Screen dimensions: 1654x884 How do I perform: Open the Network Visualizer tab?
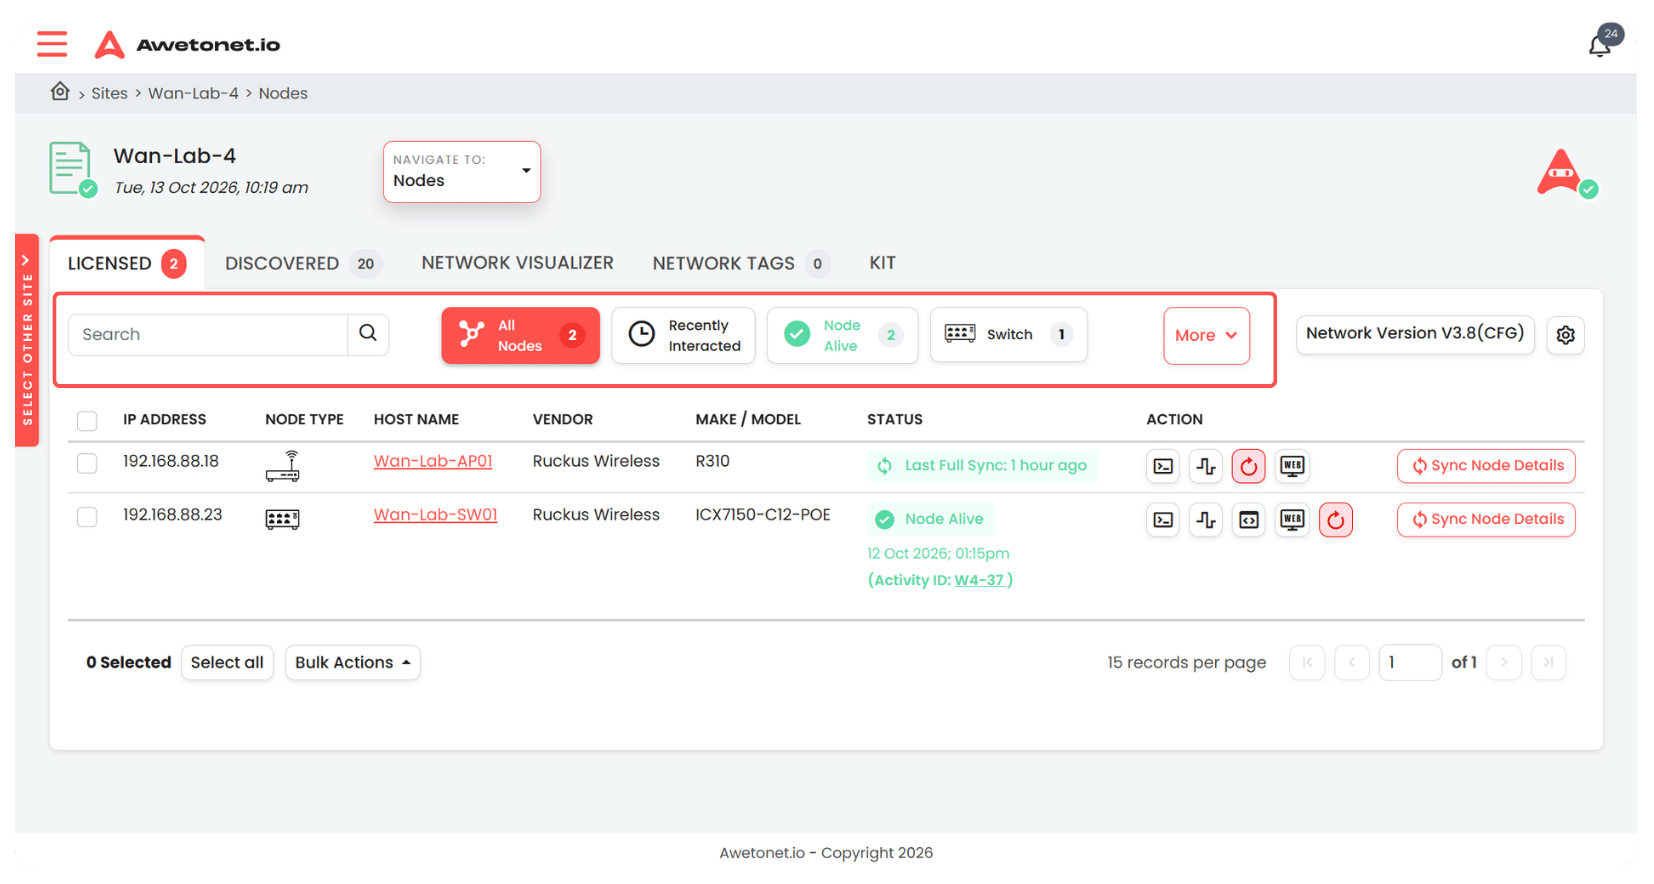point(517,263)
